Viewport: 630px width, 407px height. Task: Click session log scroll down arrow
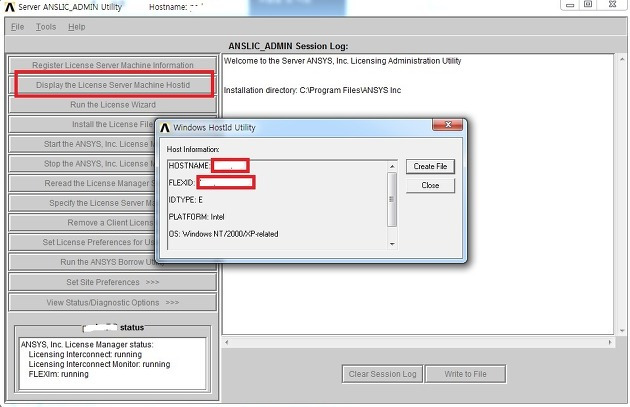point(622,331)
